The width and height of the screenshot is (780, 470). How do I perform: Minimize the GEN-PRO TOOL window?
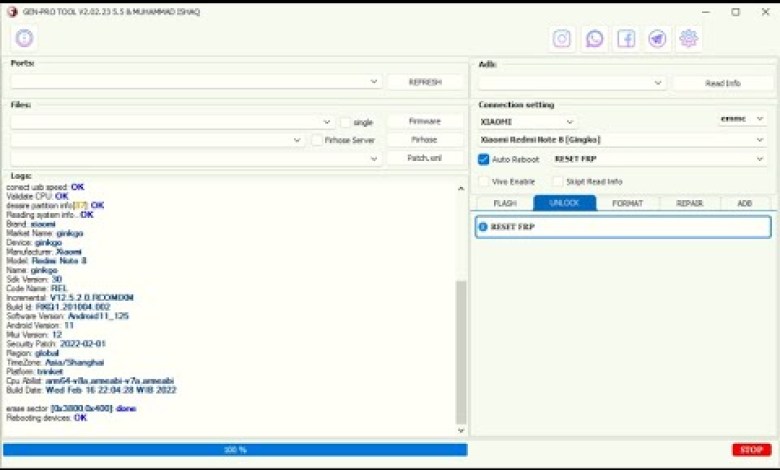pos(706,11)
